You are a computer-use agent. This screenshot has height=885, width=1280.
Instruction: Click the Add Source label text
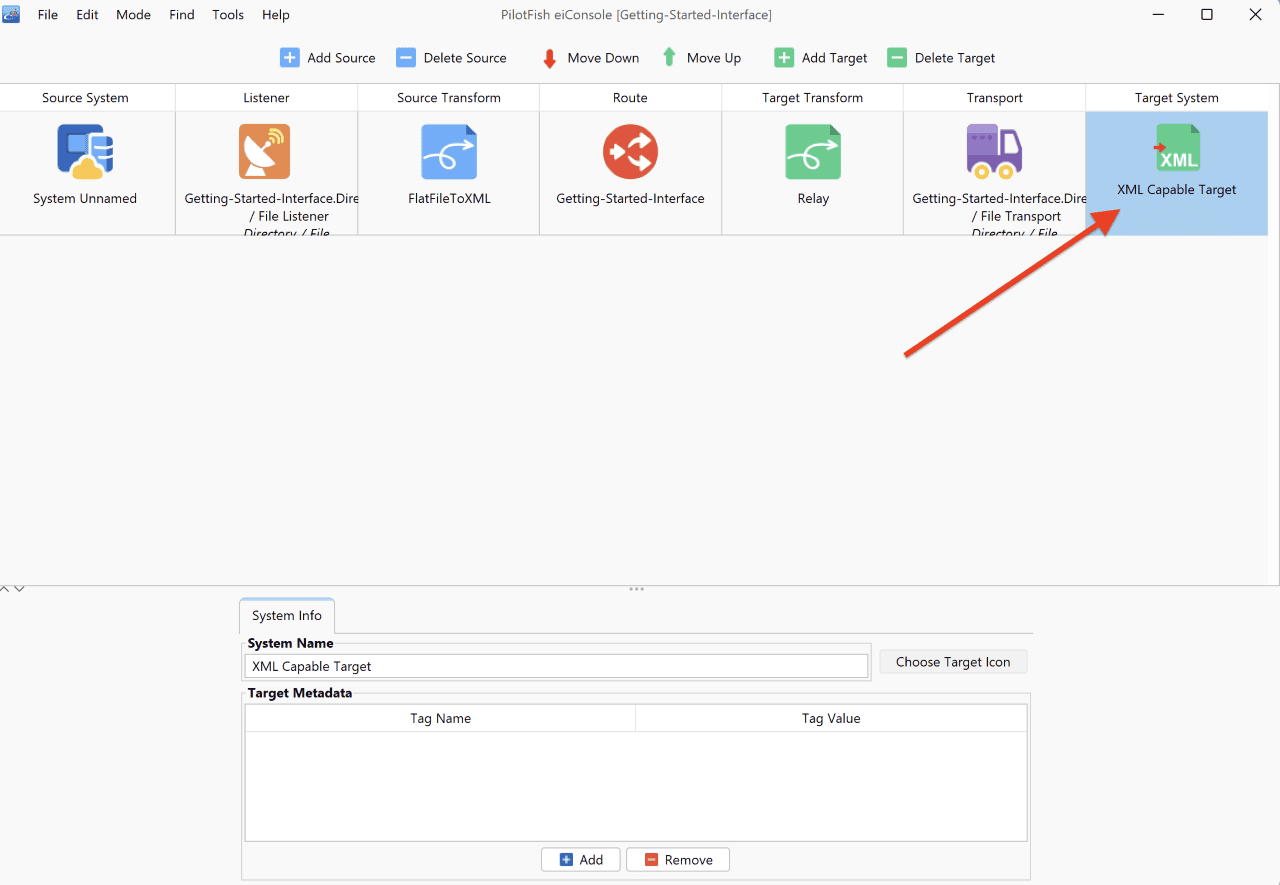coord(341,58)
